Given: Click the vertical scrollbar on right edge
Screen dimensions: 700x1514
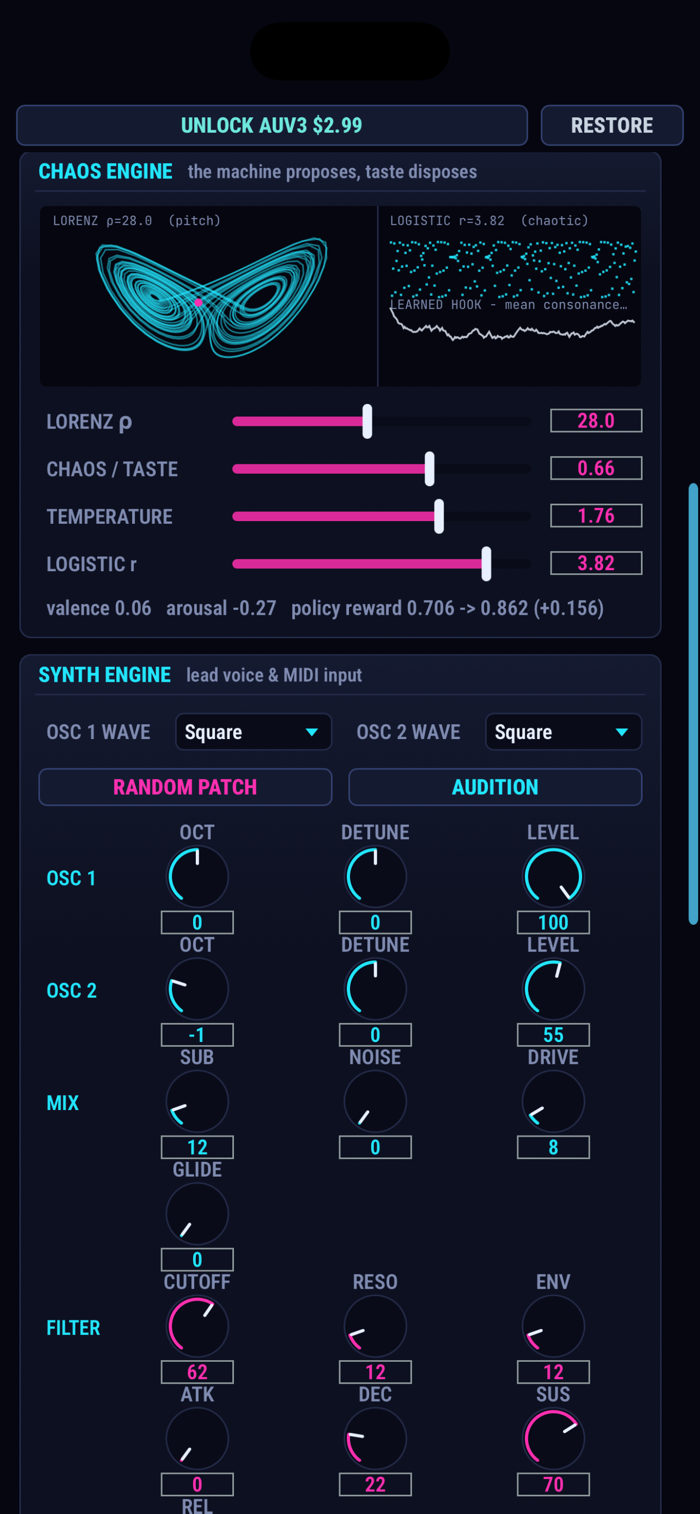Looking at the screenshot, I should [693, 704].
